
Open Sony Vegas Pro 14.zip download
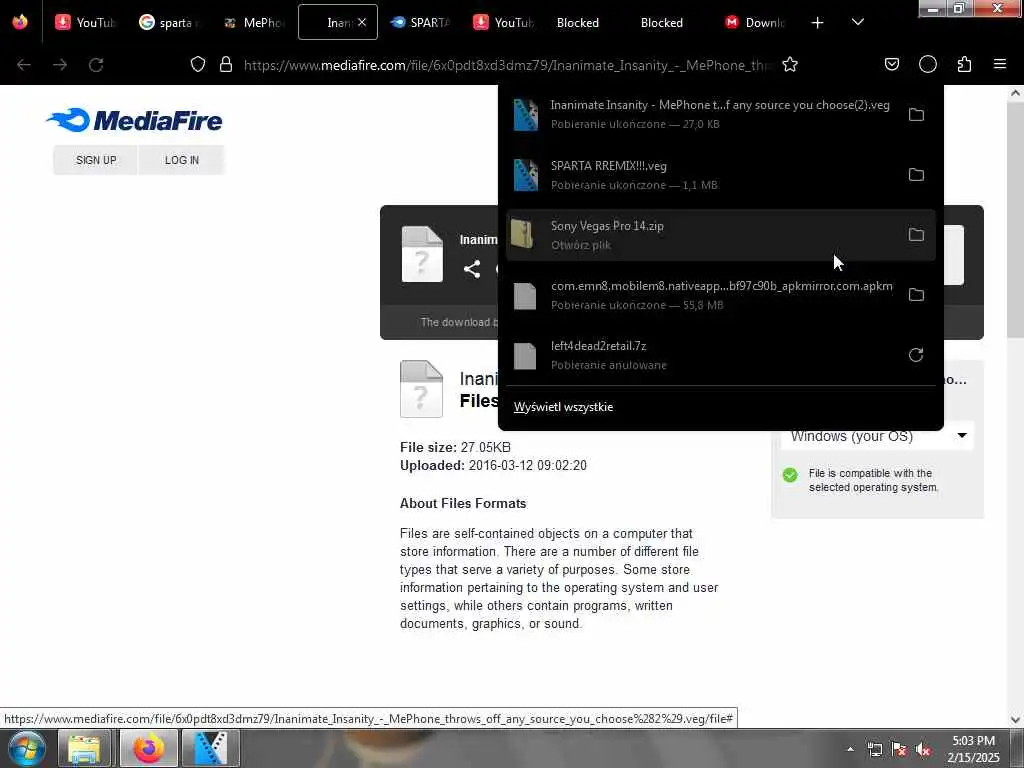coord(702,235)
